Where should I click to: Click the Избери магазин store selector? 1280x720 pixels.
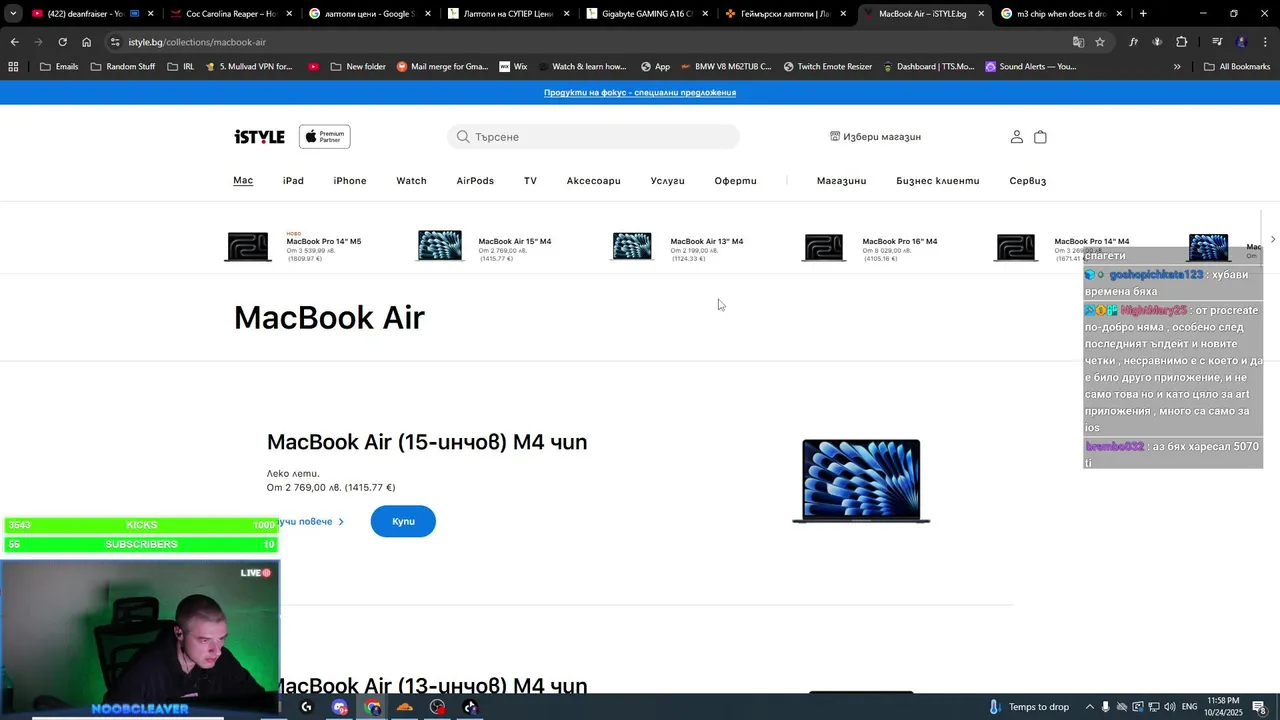click(875, 137)
